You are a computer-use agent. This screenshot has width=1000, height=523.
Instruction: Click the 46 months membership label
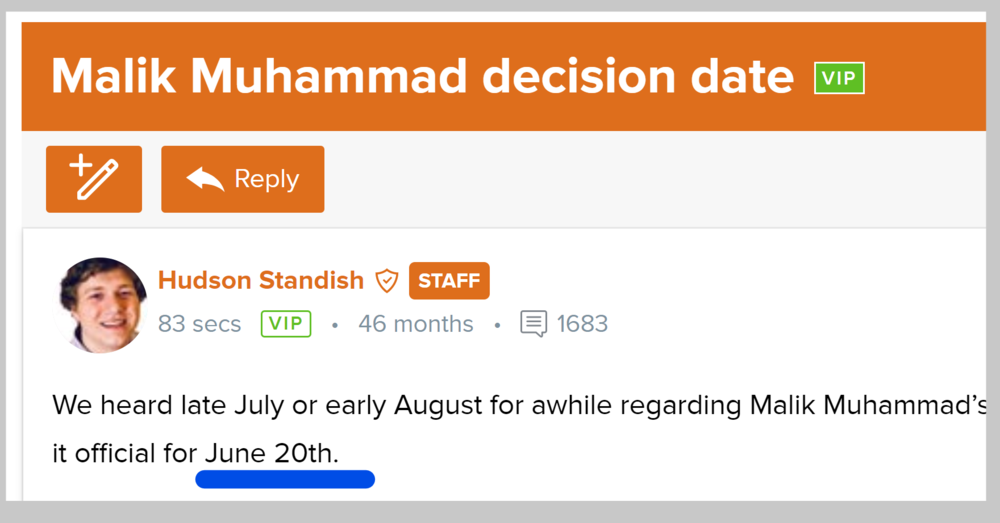(x=415, y=324)
